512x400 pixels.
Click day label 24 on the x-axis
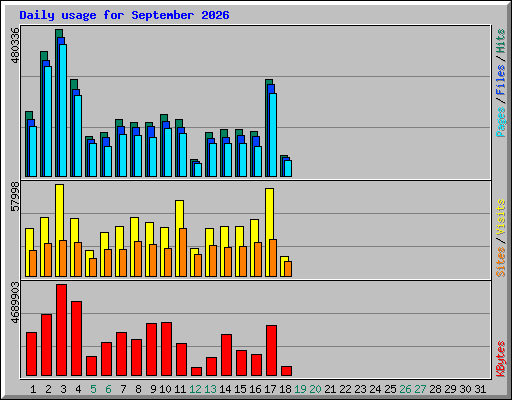[x=375, y=389]
